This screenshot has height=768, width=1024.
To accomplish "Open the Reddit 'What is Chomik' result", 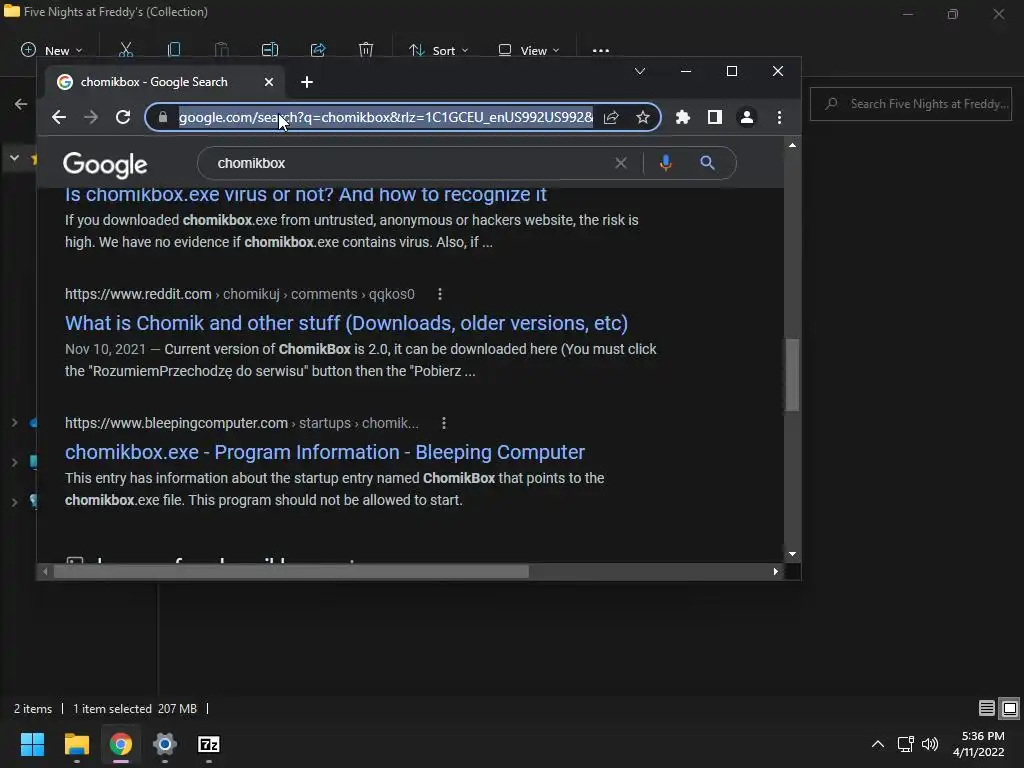I will 346,323.
